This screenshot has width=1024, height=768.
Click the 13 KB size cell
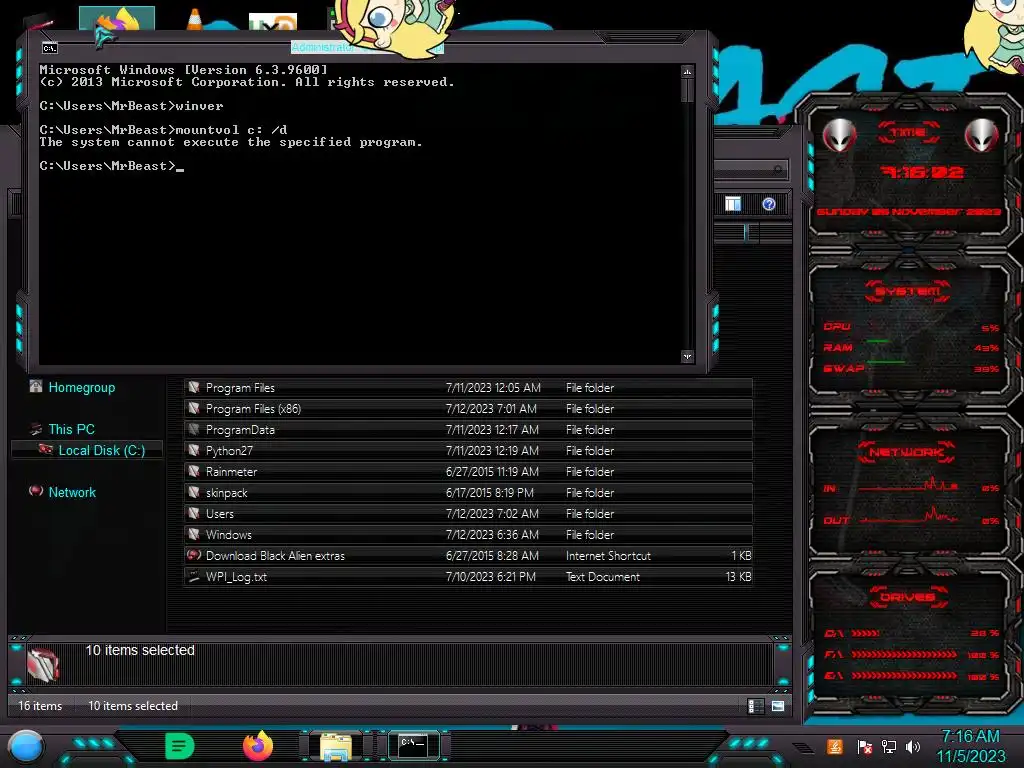tap(739, 577)
